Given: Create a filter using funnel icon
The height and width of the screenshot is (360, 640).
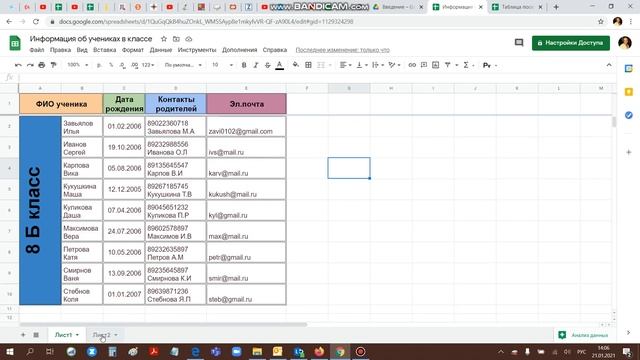Looking at the screenshot, I should pyautogui.click(x=448, y=65).
